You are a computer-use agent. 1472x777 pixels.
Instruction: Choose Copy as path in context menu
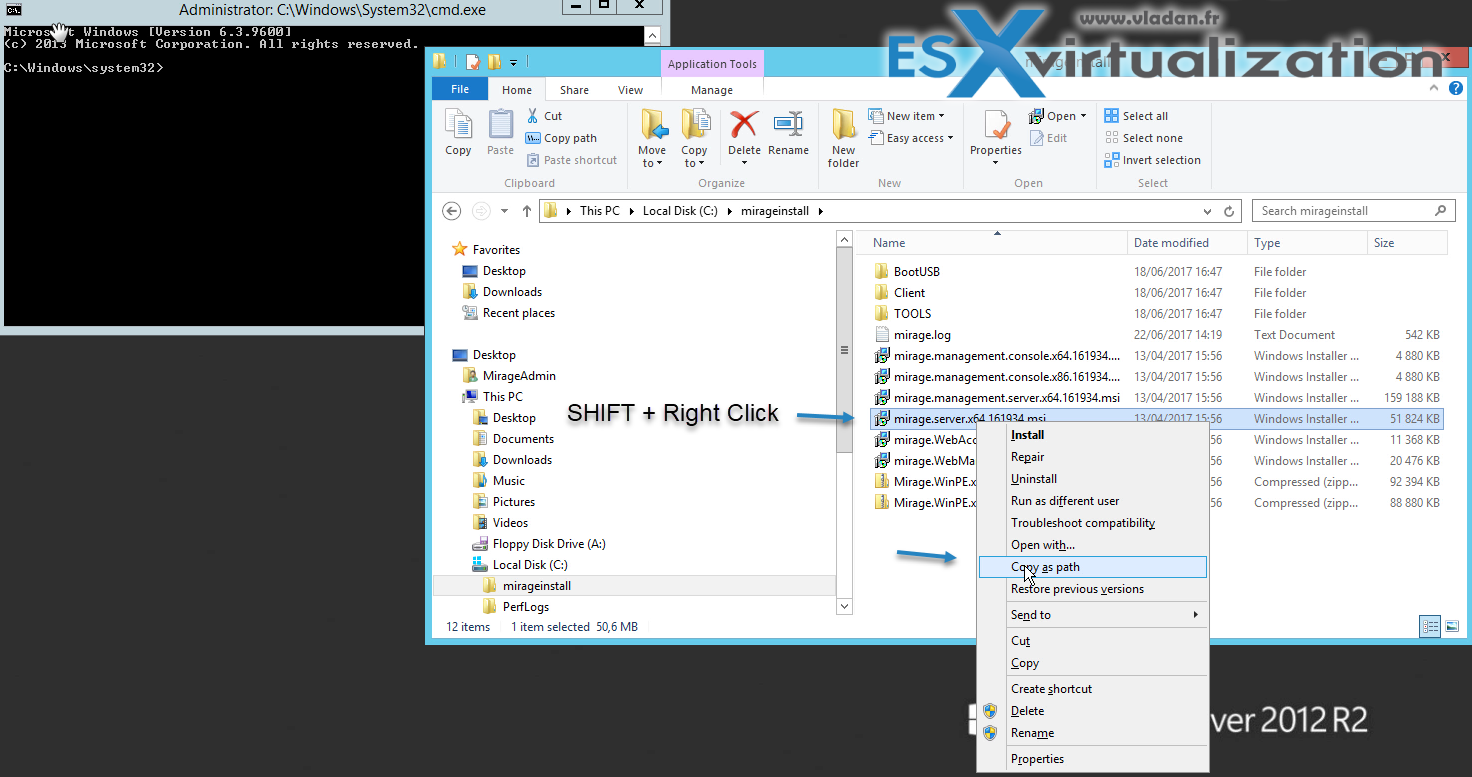pyautogui.click(x=1092, y=567)
